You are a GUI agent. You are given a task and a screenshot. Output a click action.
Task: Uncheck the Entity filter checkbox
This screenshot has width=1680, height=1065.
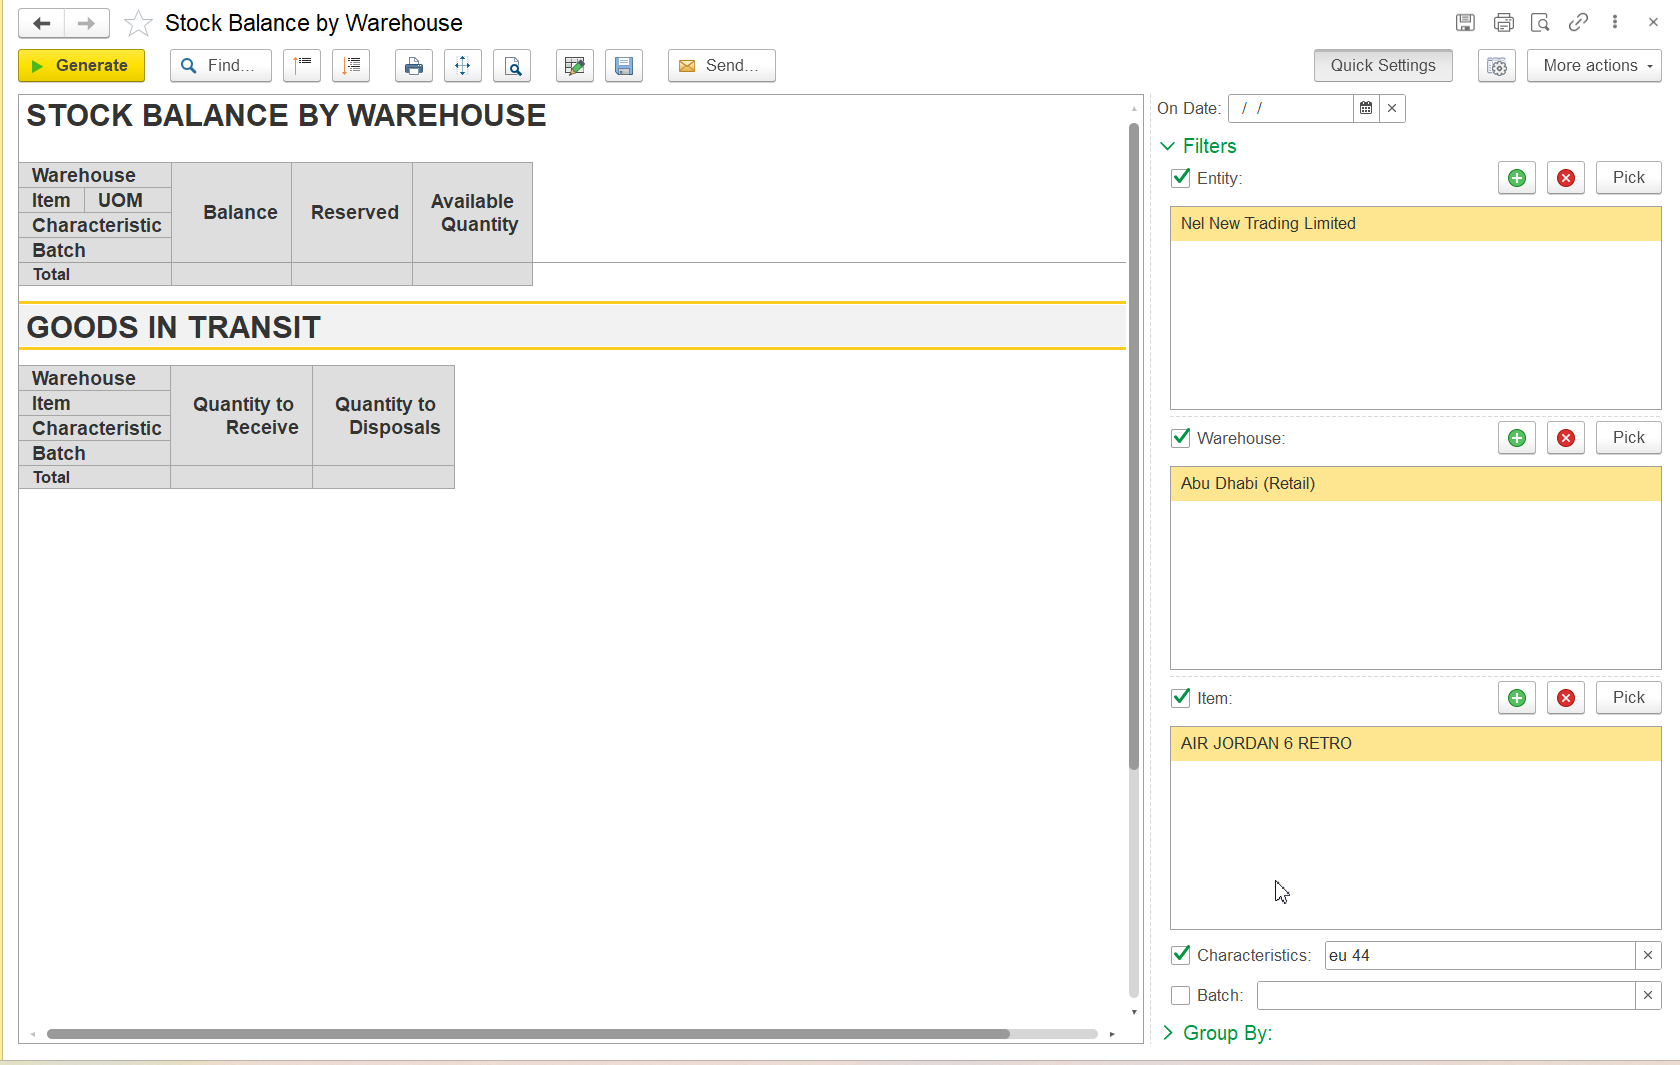pyautogui.click(x=1181, y=178)
